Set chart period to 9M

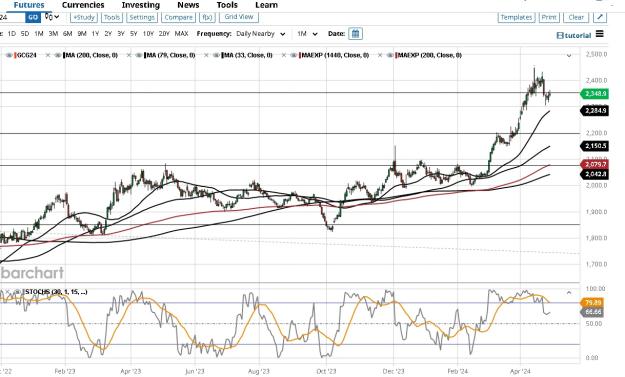point(82,34)
